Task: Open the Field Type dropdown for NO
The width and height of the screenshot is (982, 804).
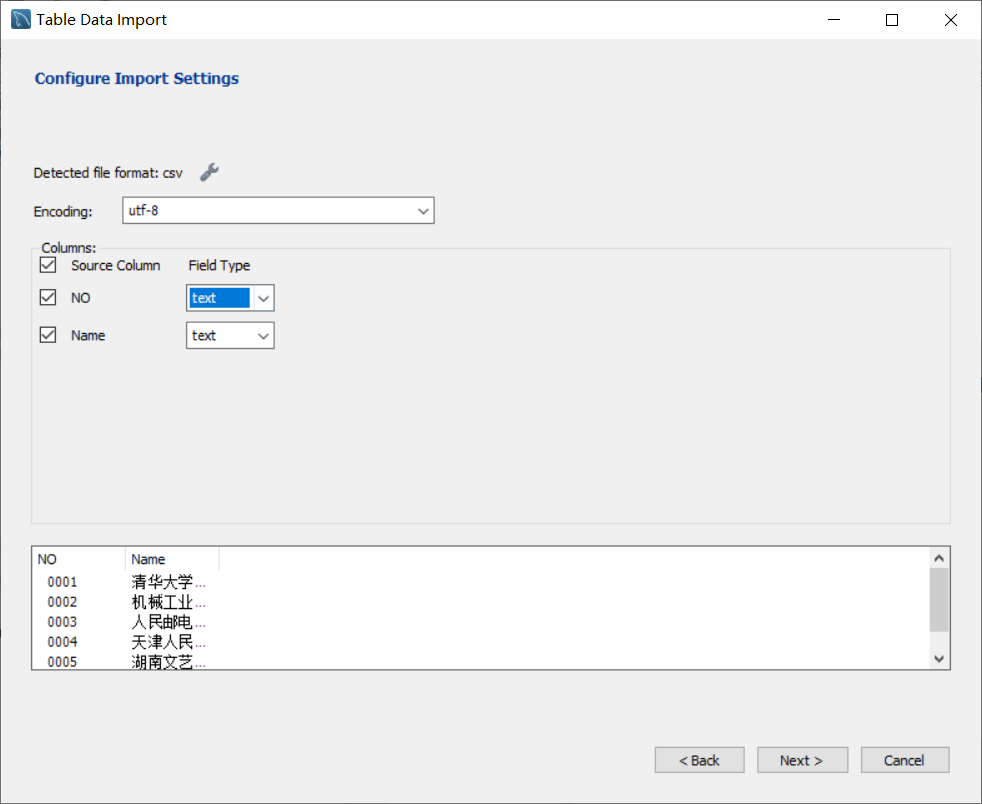Action: 263,297
